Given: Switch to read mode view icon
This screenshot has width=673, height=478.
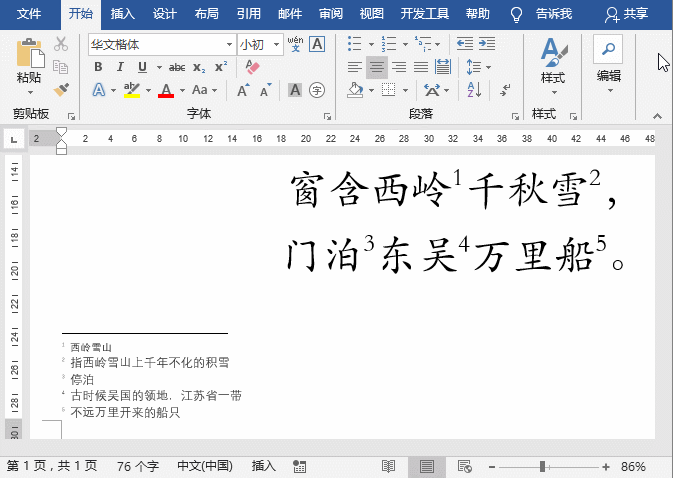Looking at the screenshot, I should pyautogui.click(x=388, y=466).
